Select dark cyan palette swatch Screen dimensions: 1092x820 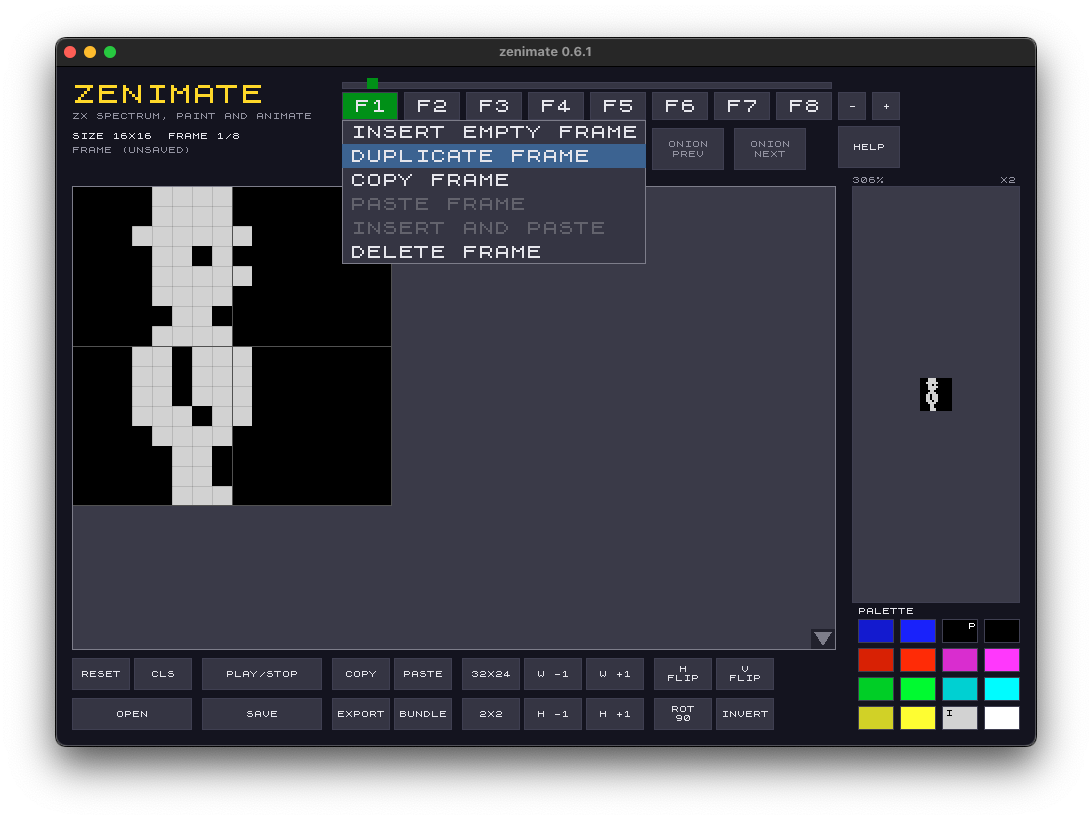click(960, 688)
